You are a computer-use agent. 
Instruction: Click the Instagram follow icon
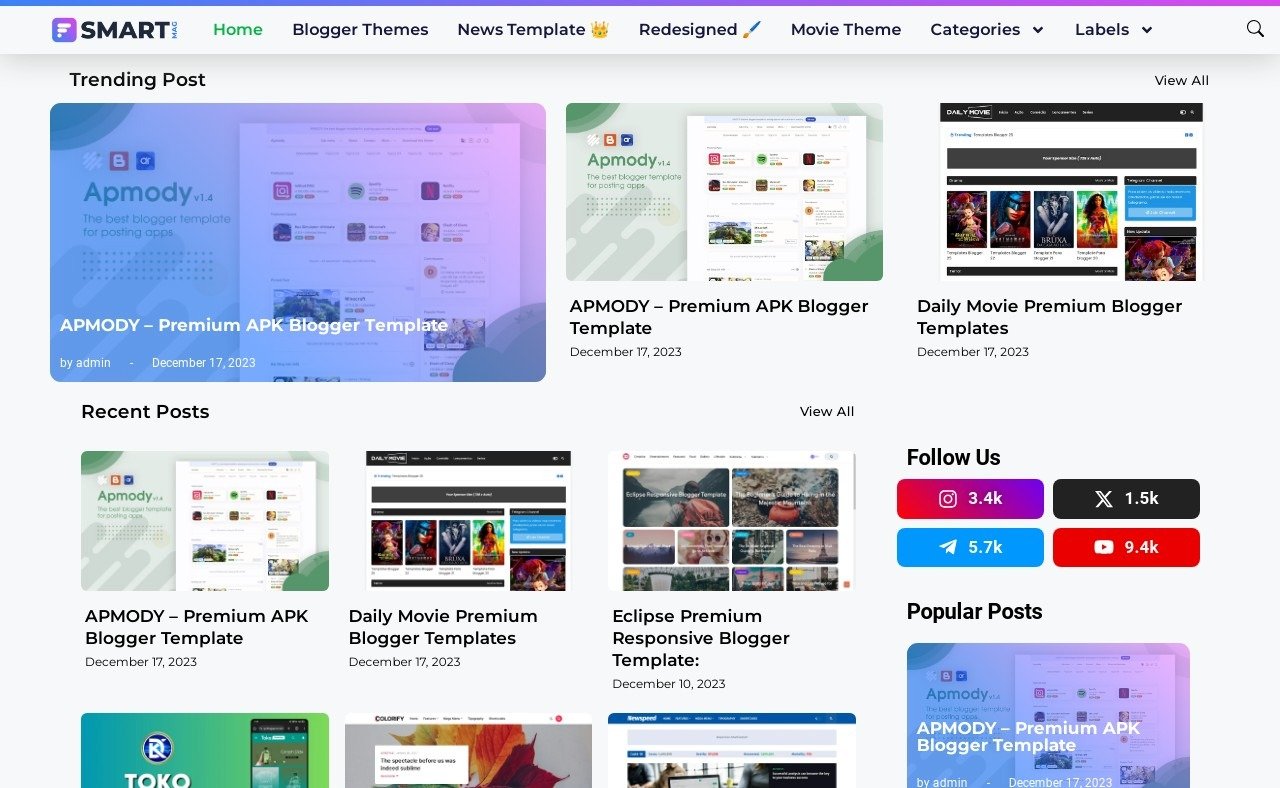coord(948,498)
